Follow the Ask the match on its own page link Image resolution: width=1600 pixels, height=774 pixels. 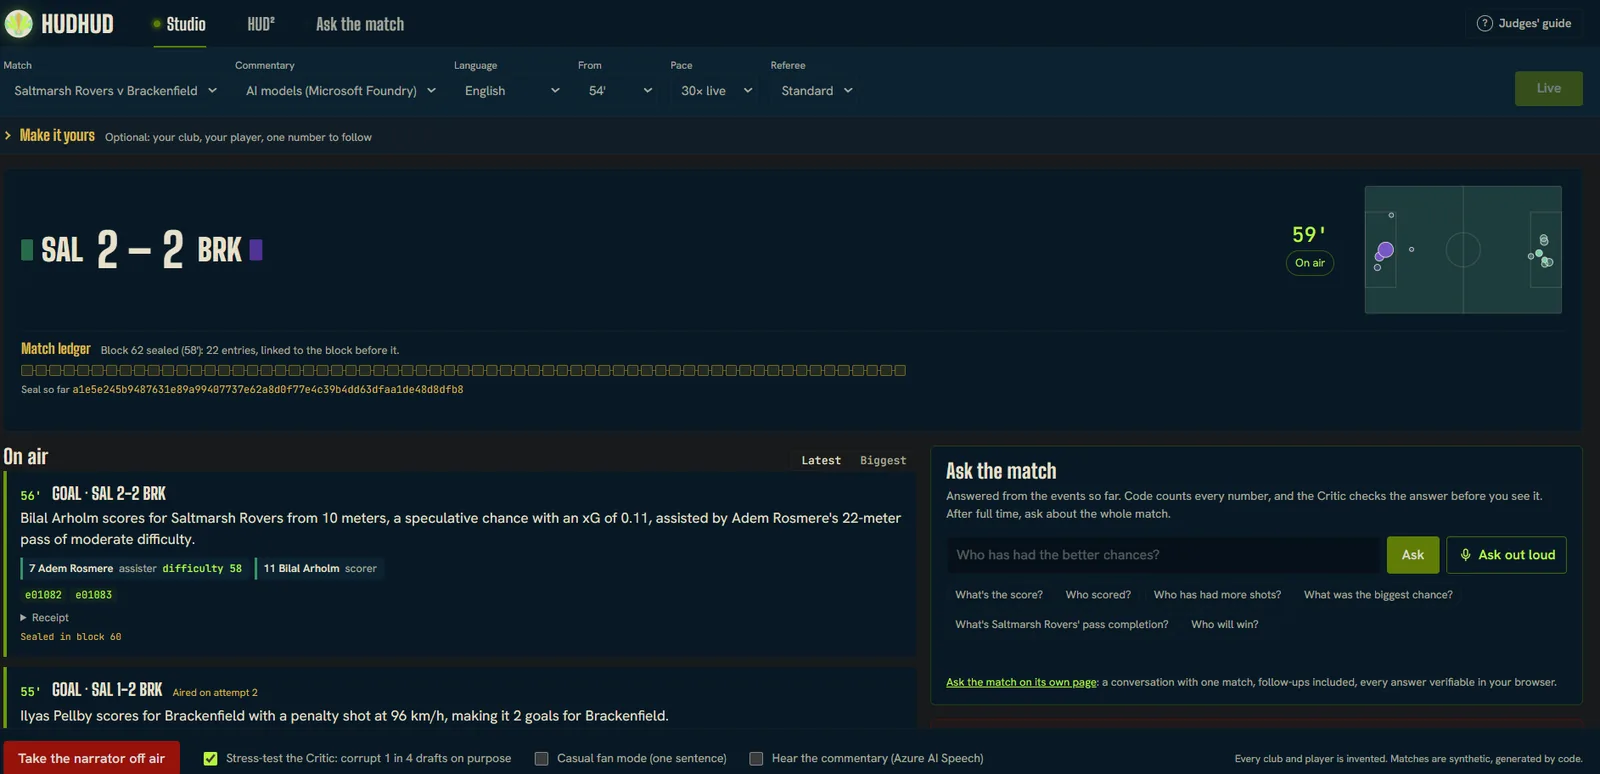(x=1021, y=682)
